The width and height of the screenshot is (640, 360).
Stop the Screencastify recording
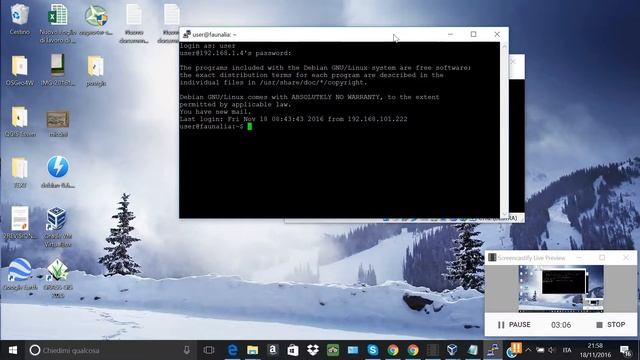point(611,325)
